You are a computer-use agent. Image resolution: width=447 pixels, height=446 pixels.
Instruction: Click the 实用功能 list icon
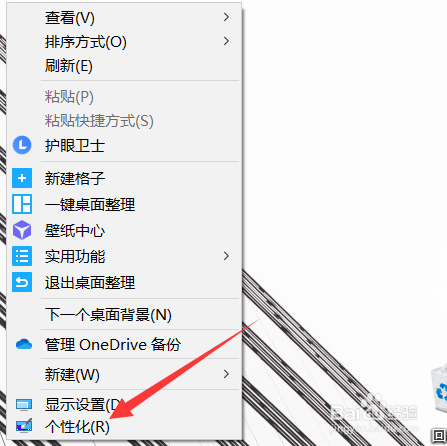pos(22,256)
